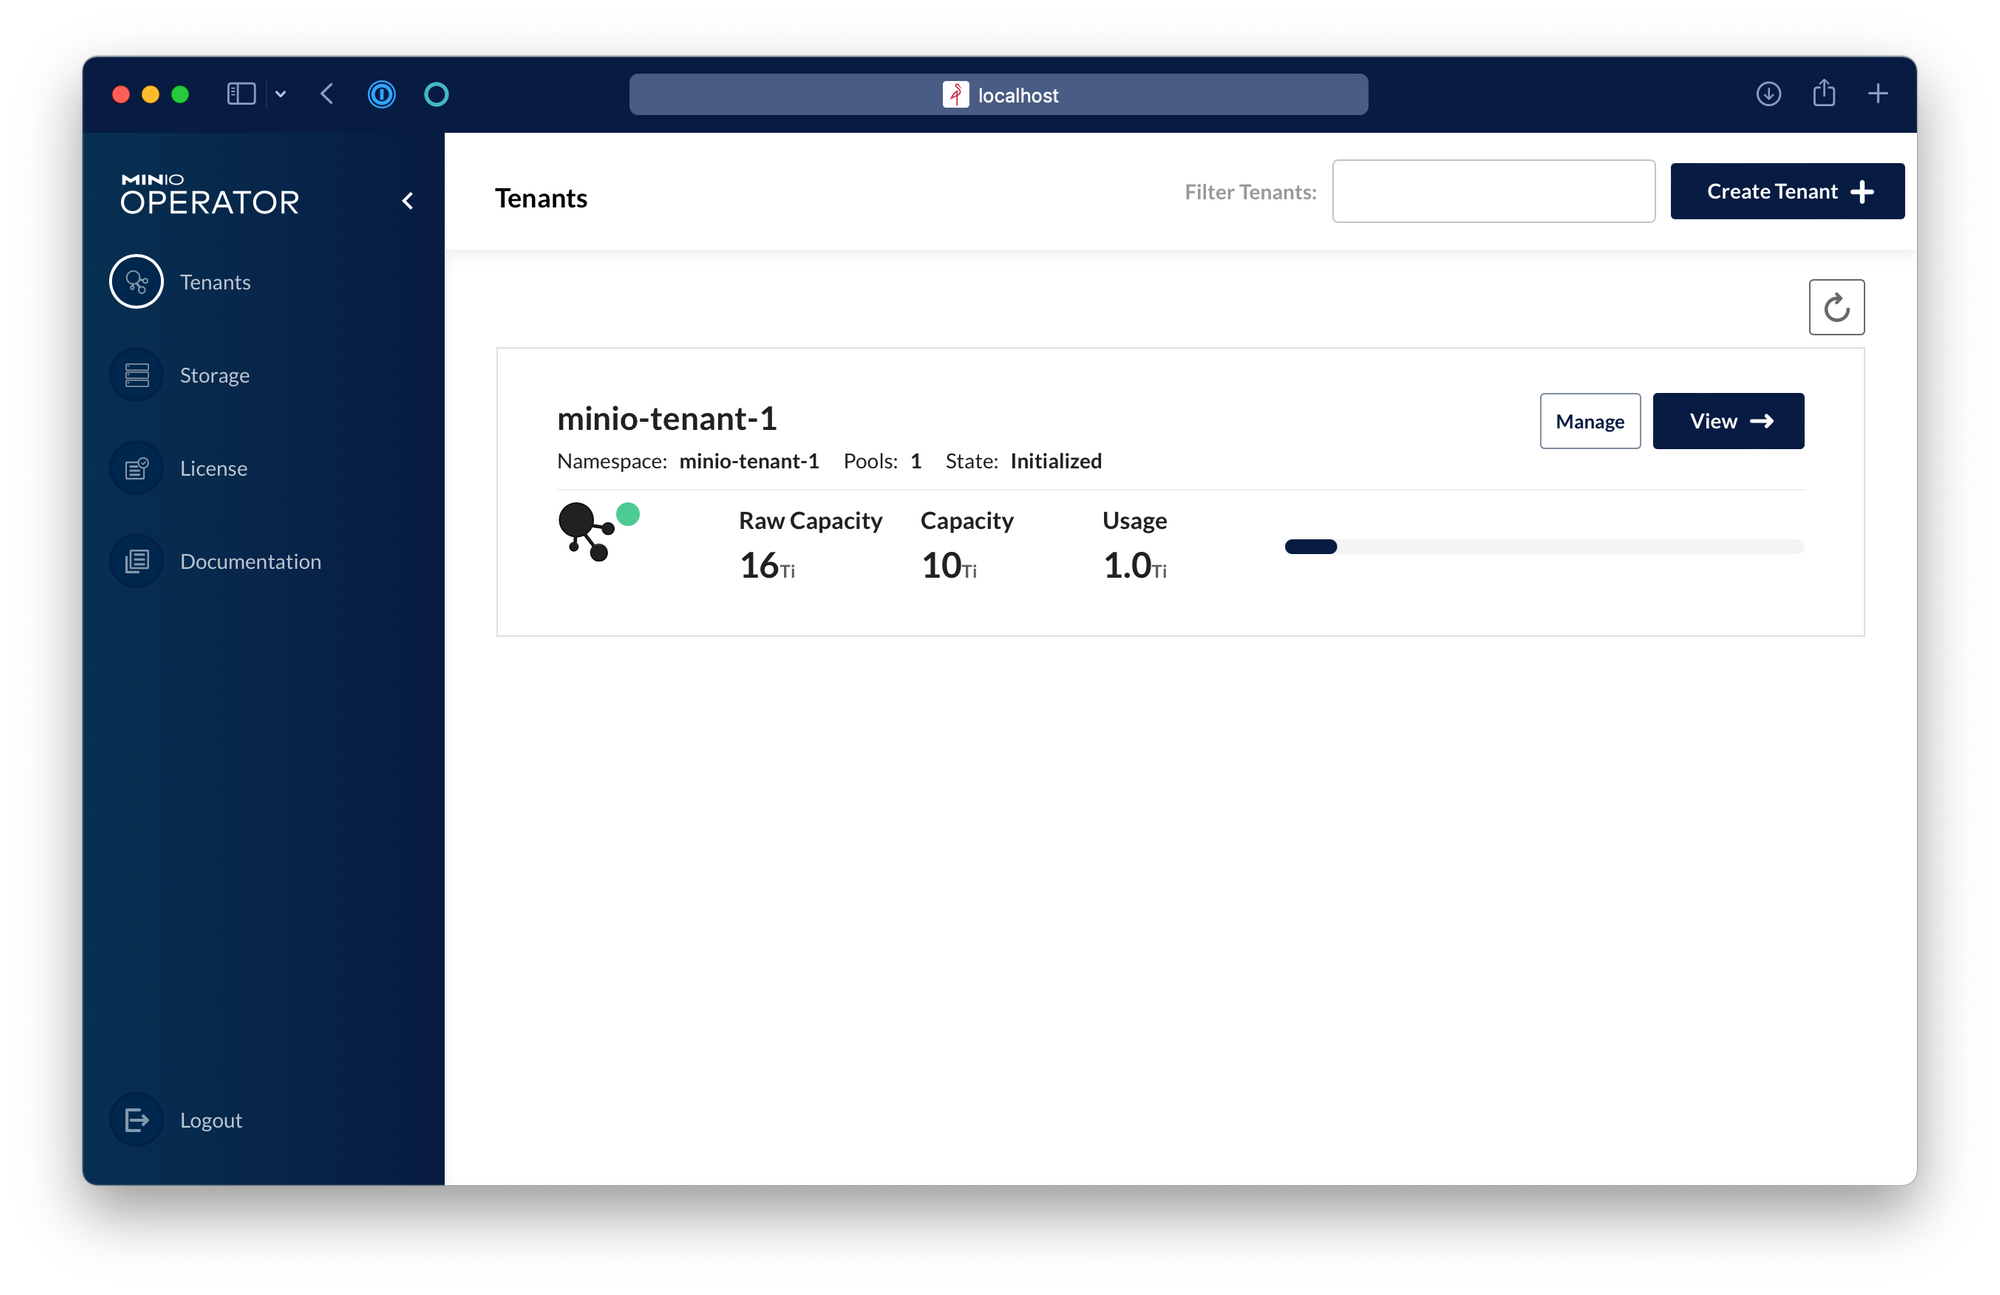The height and width of the screenshot is (1295, 2000).
Task: Expand the sidebar options dropdown arrow
Action: (281, 94)
